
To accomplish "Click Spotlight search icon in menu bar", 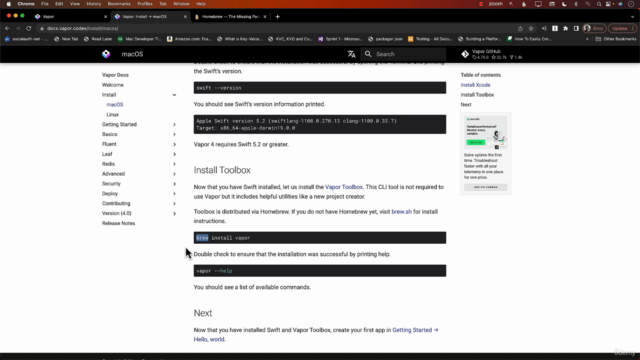I will tap(599, 4).
